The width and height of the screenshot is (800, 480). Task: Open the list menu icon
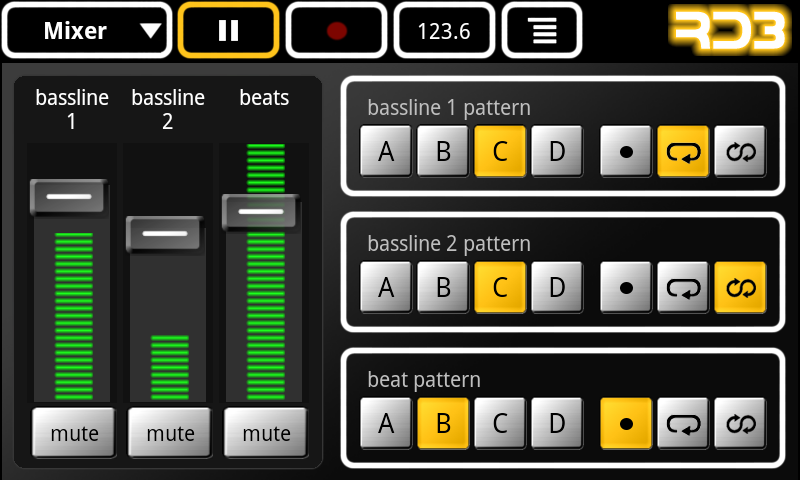542,31
